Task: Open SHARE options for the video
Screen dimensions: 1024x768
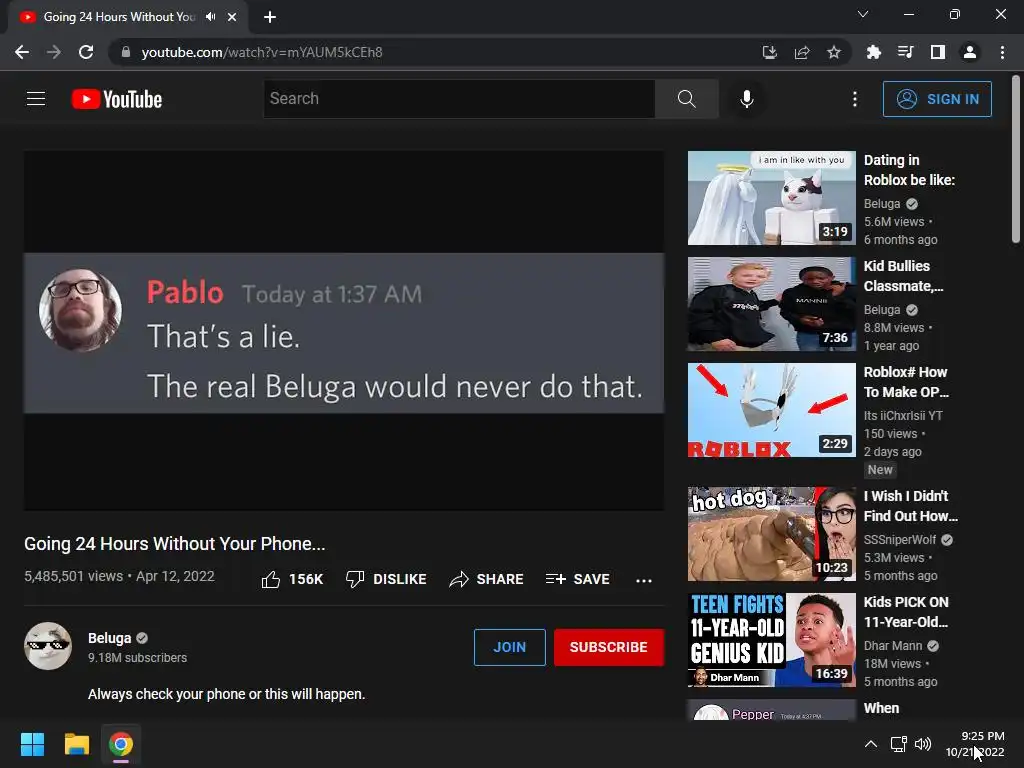Action: (x=487, y=579)
